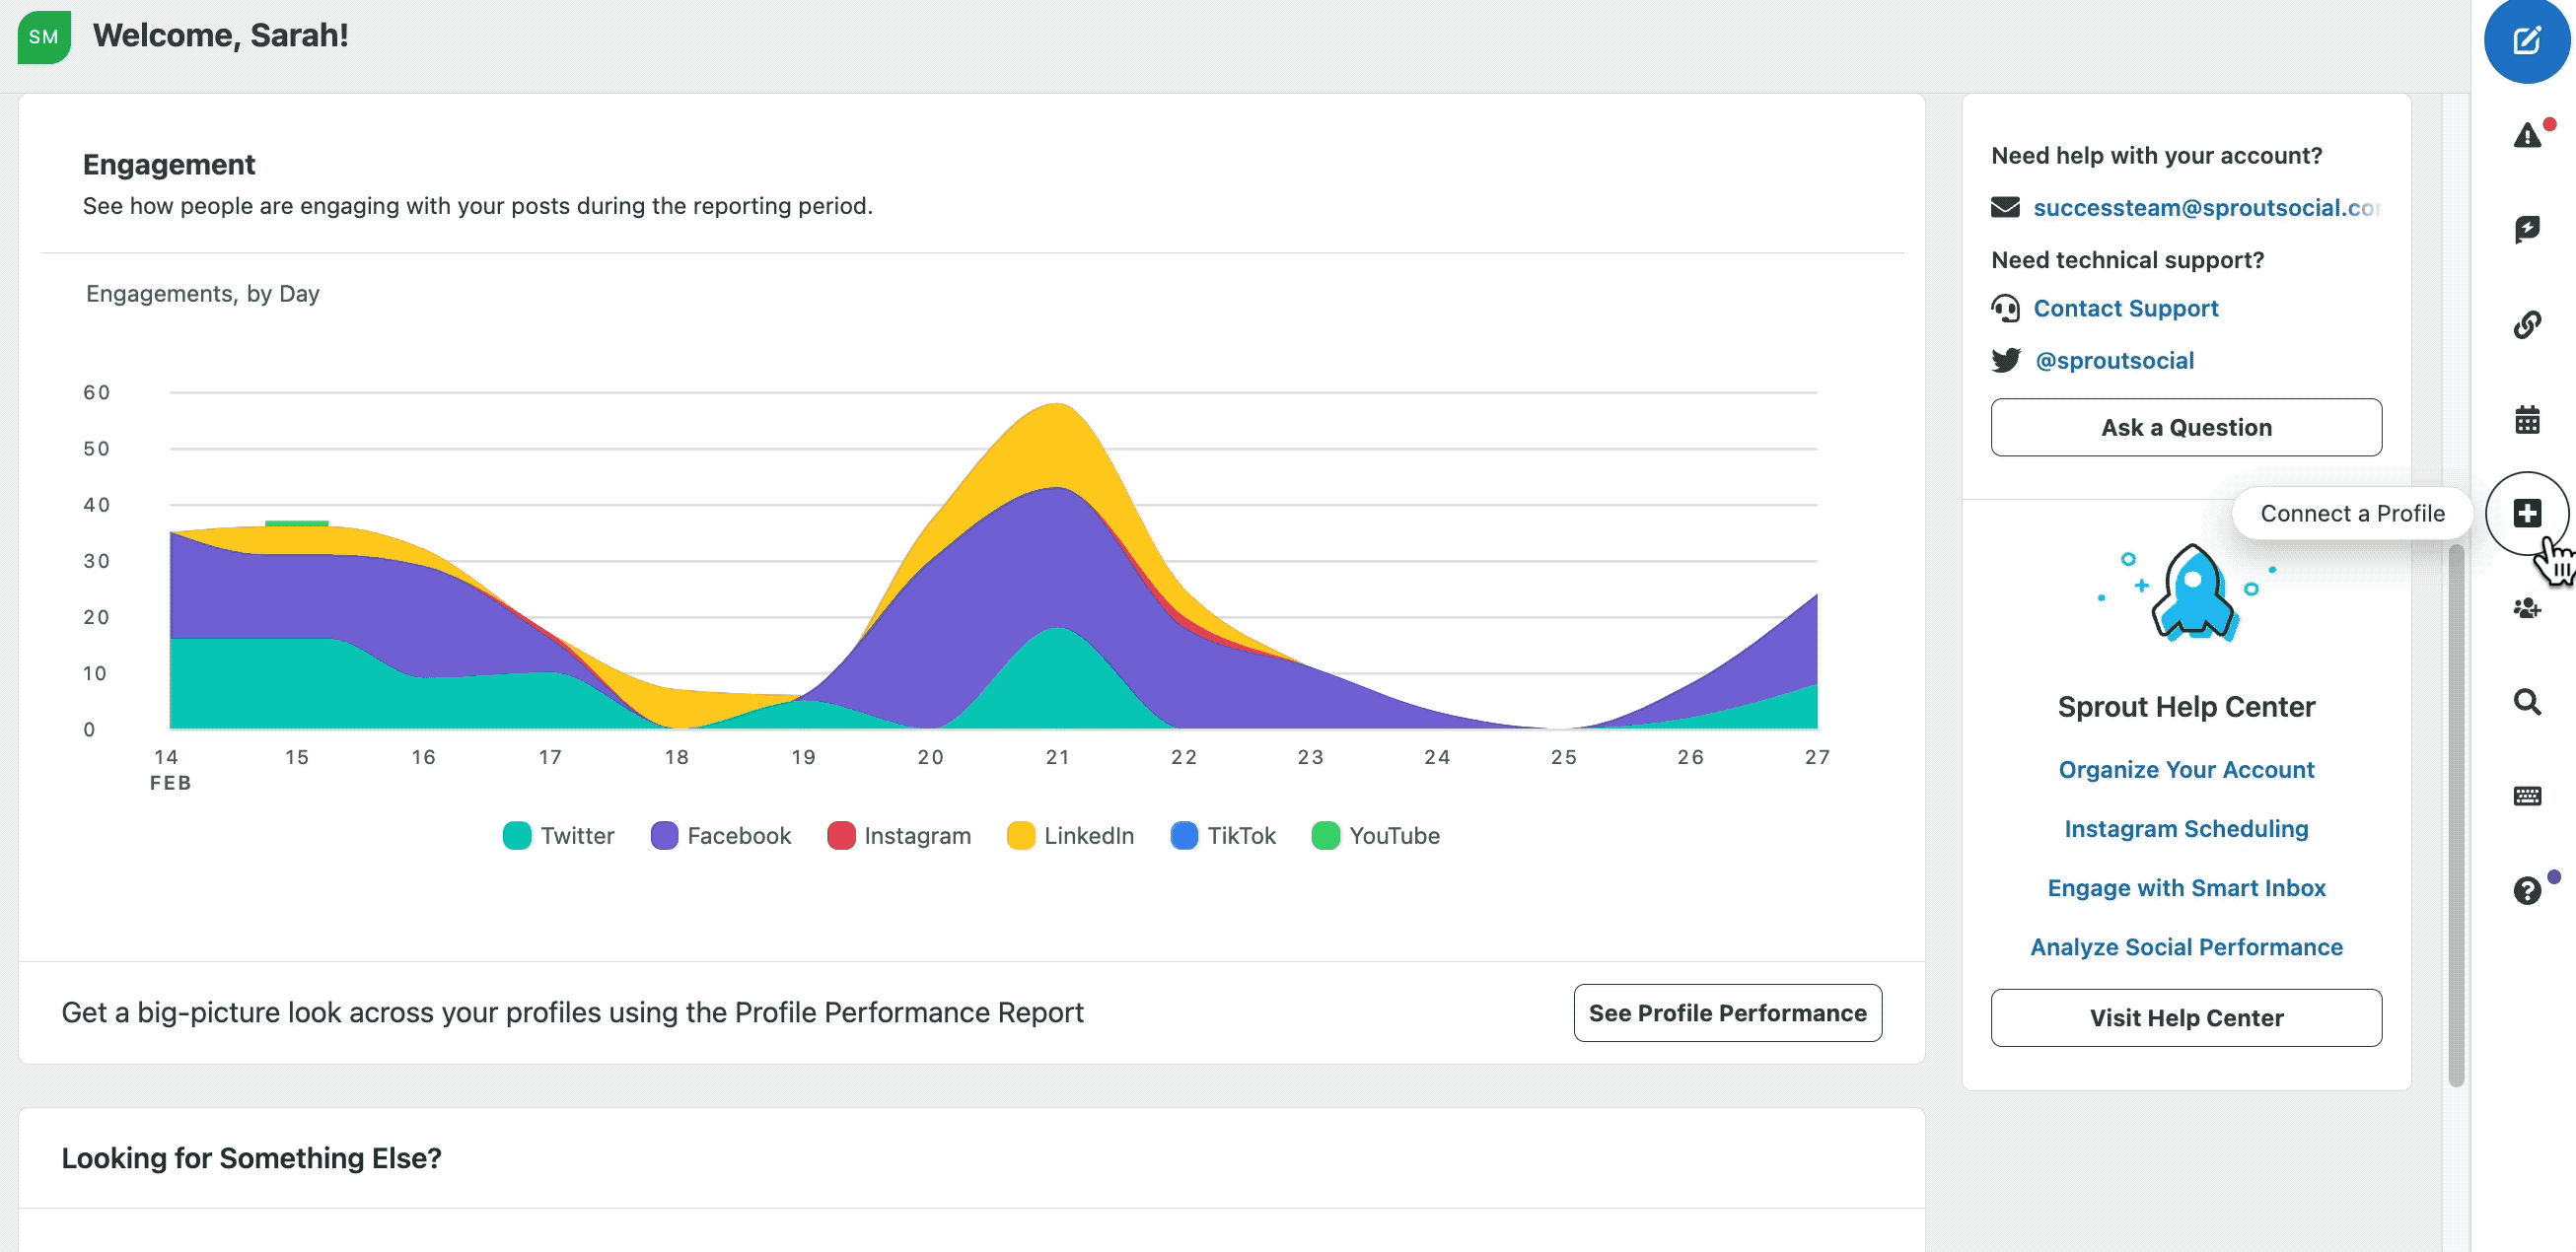Open the invite team members icon

tap(2527, 608)
